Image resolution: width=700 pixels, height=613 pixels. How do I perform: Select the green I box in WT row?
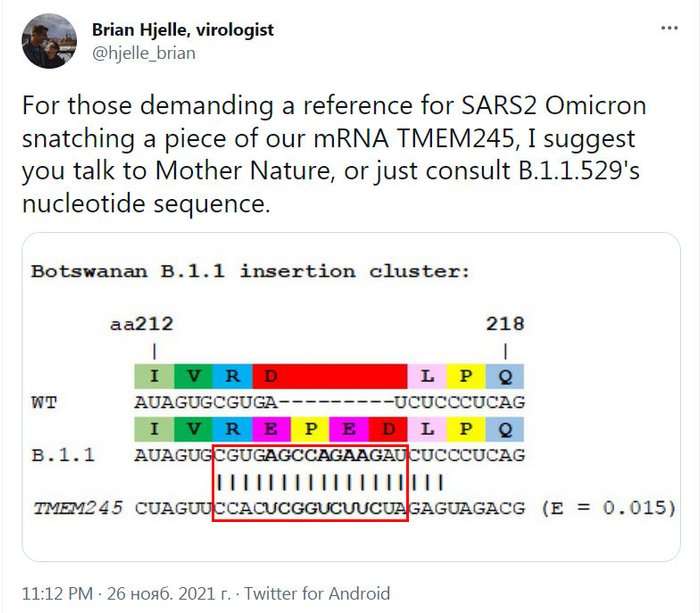point(154,376)
